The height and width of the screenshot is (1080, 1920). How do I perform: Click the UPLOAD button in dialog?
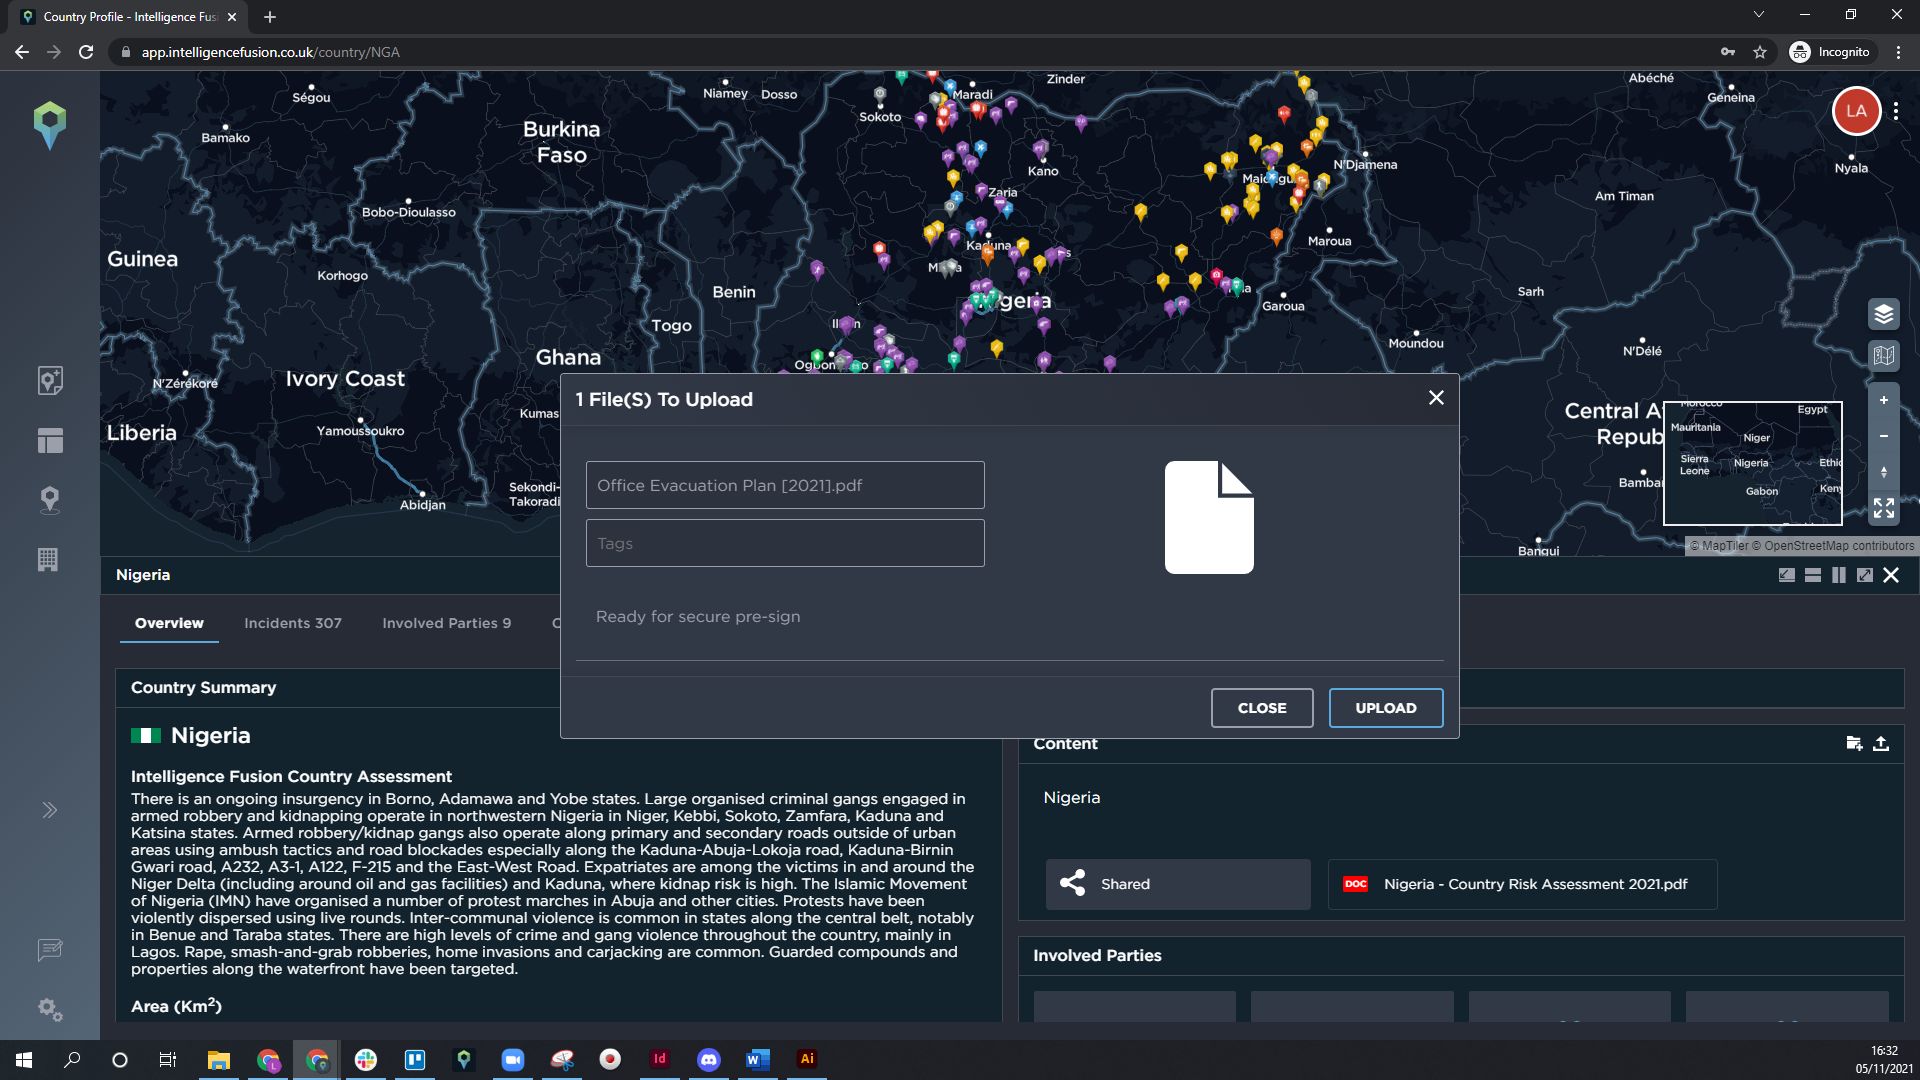tap(1386, 708)
